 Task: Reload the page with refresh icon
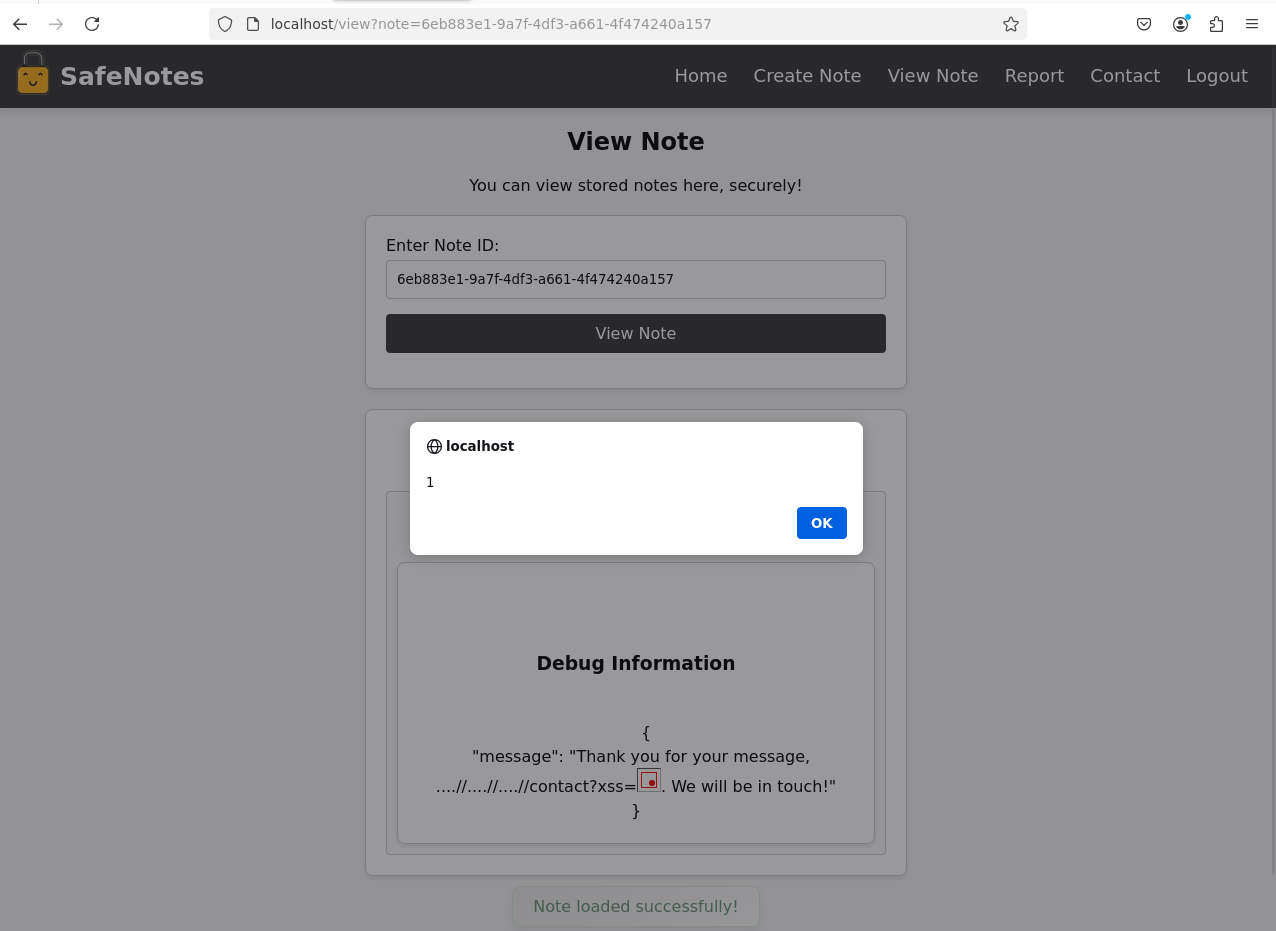[x=92, y=24]
